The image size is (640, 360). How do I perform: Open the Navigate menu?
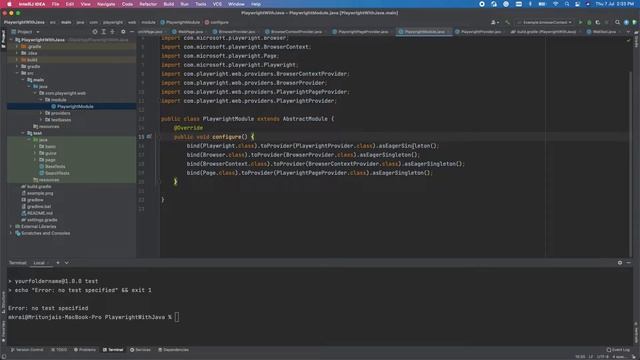(106, 4)
